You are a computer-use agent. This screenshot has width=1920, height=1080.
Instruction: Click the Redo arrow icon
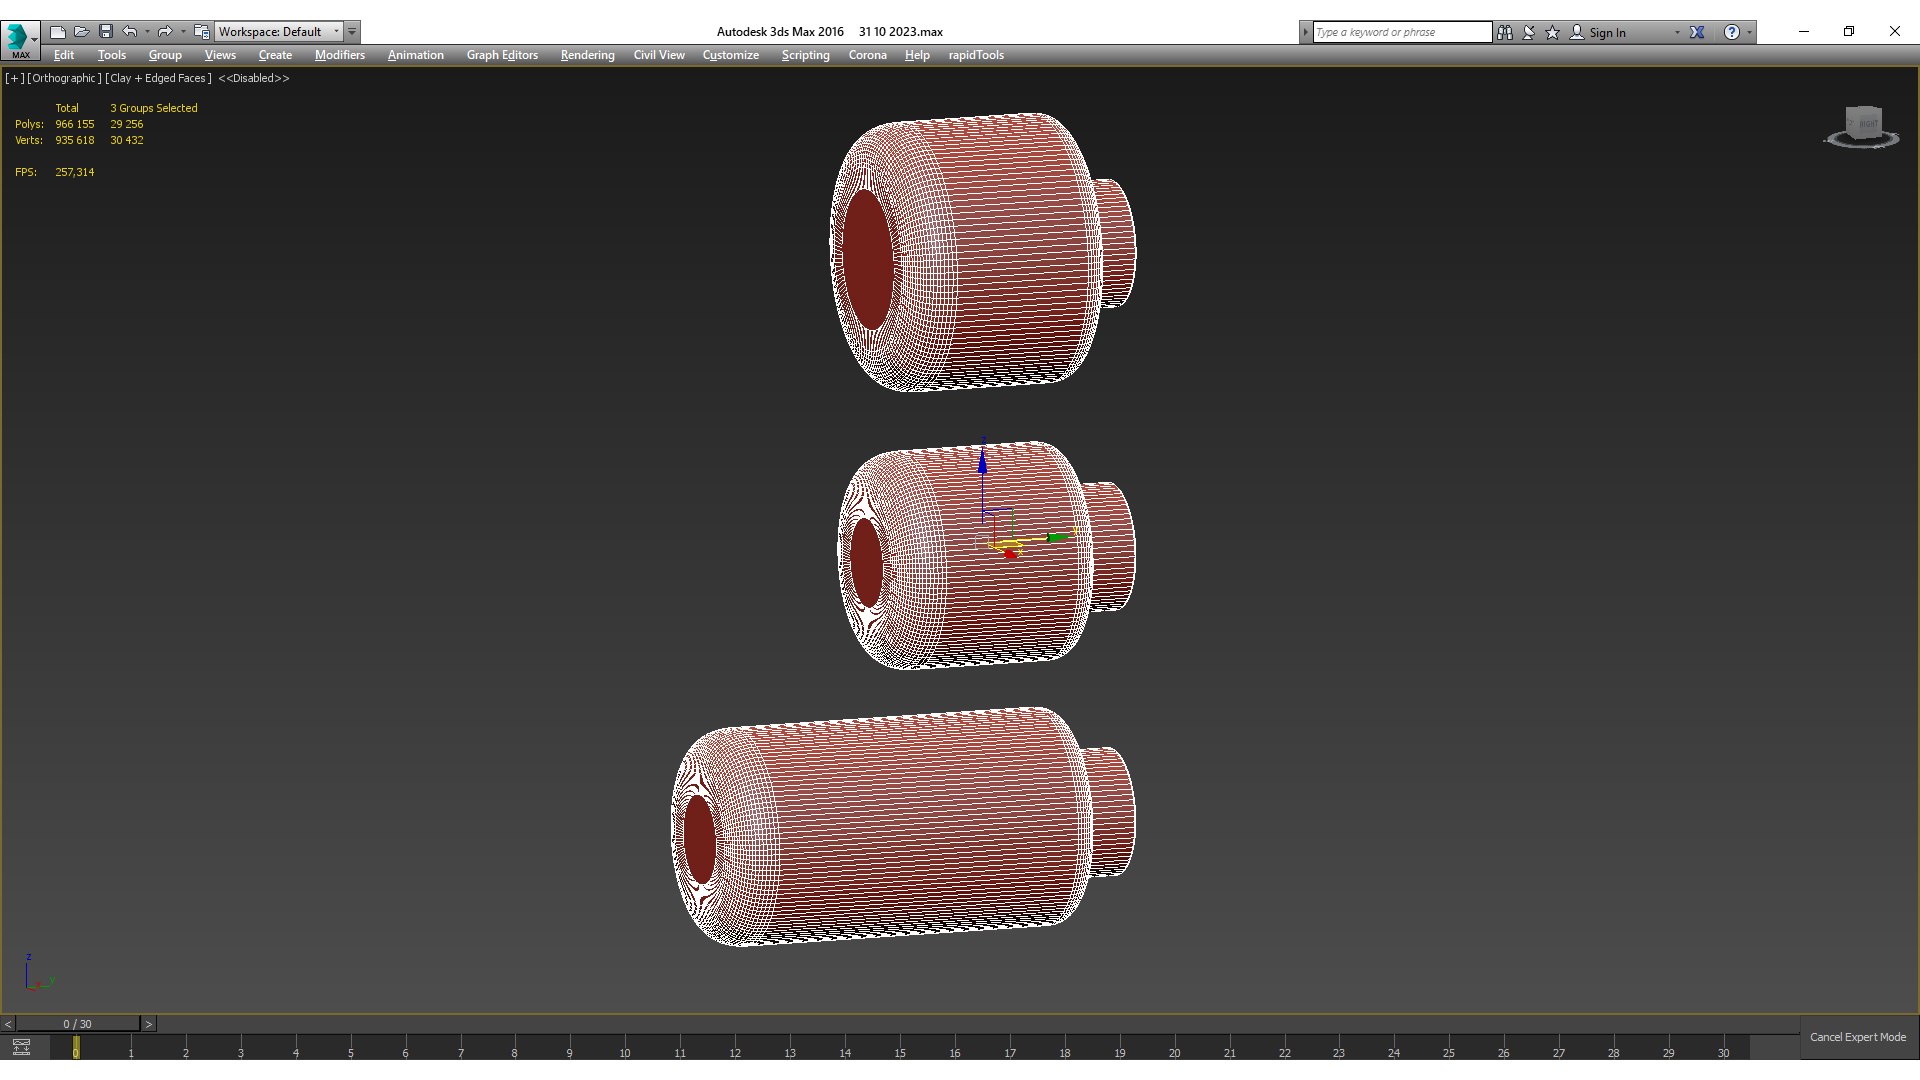click(165, 32)
